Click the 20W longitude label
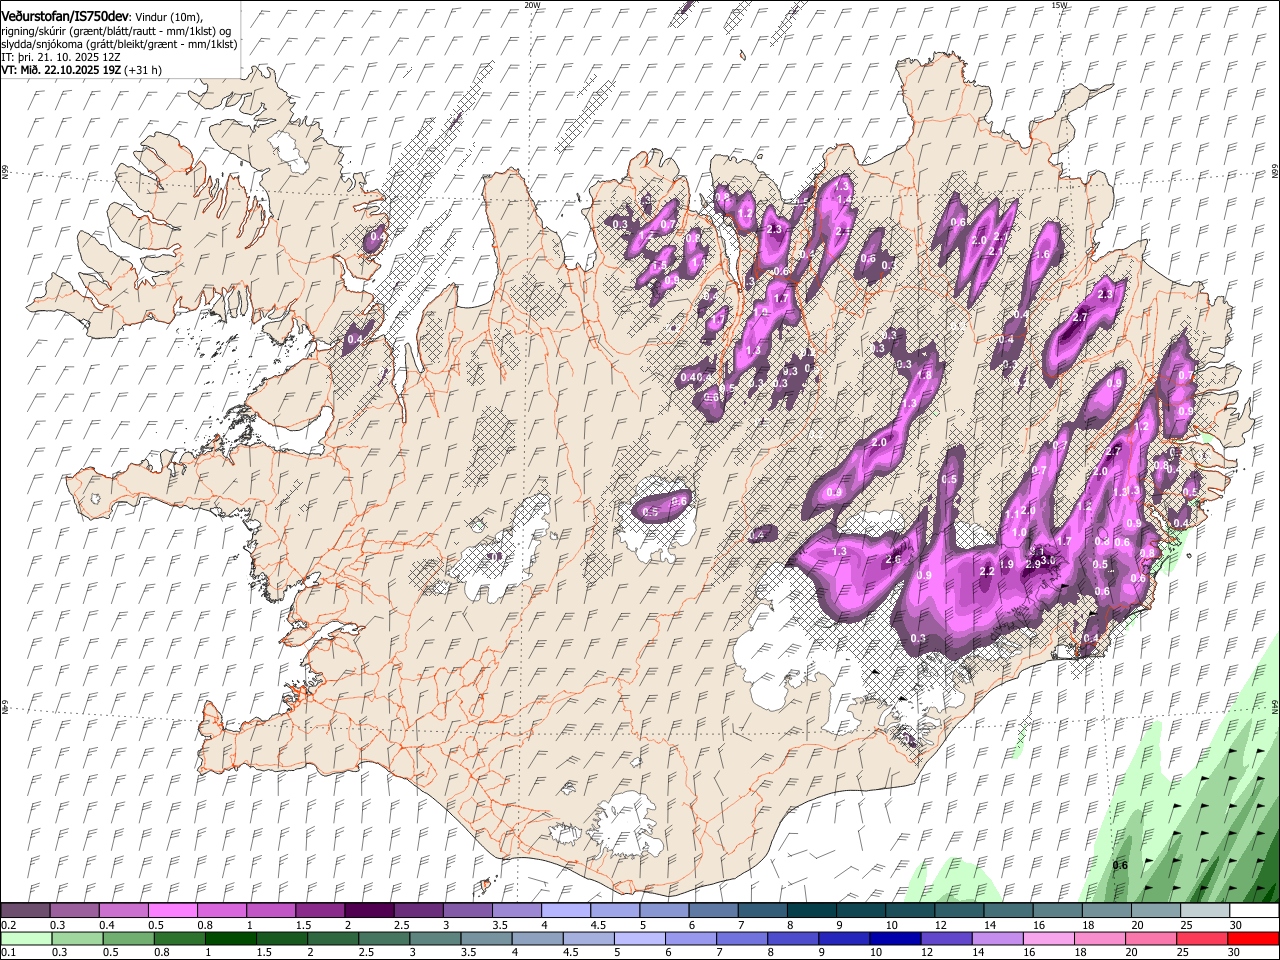The height and width of the screenshot is (960, 1280). click(x=532, y=5)
